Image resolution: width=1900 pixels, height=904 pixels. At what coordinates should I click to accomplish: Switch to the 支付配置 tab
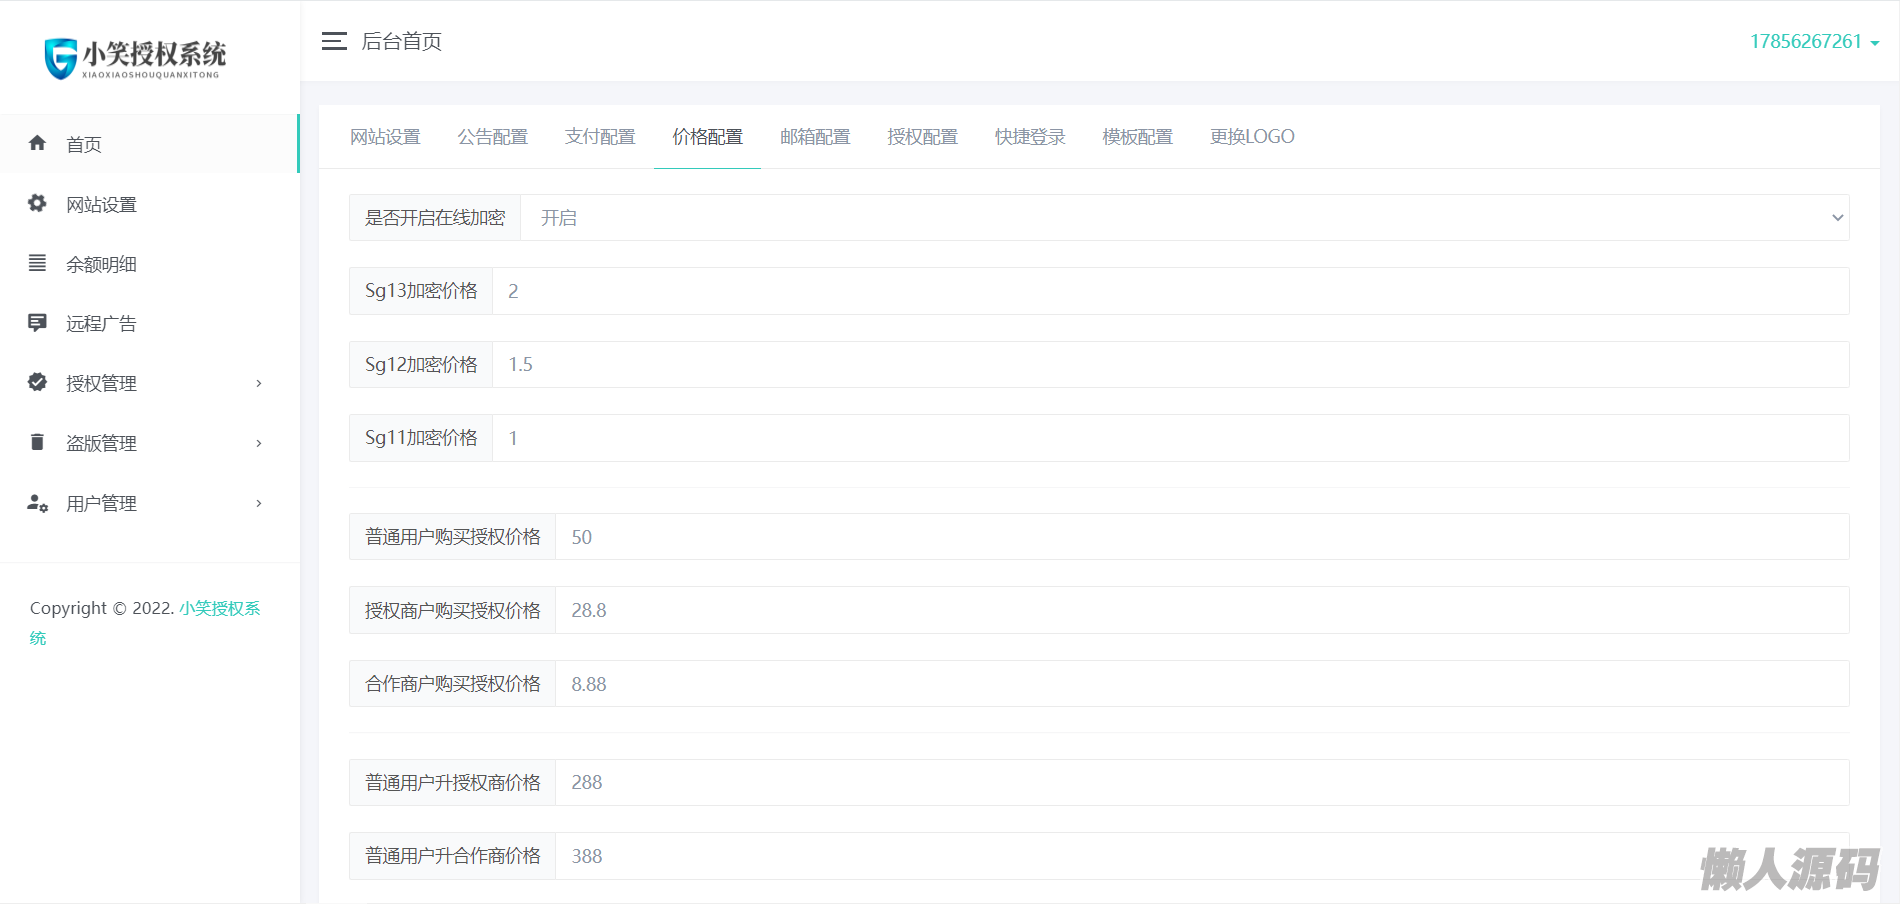pos(600,137)
